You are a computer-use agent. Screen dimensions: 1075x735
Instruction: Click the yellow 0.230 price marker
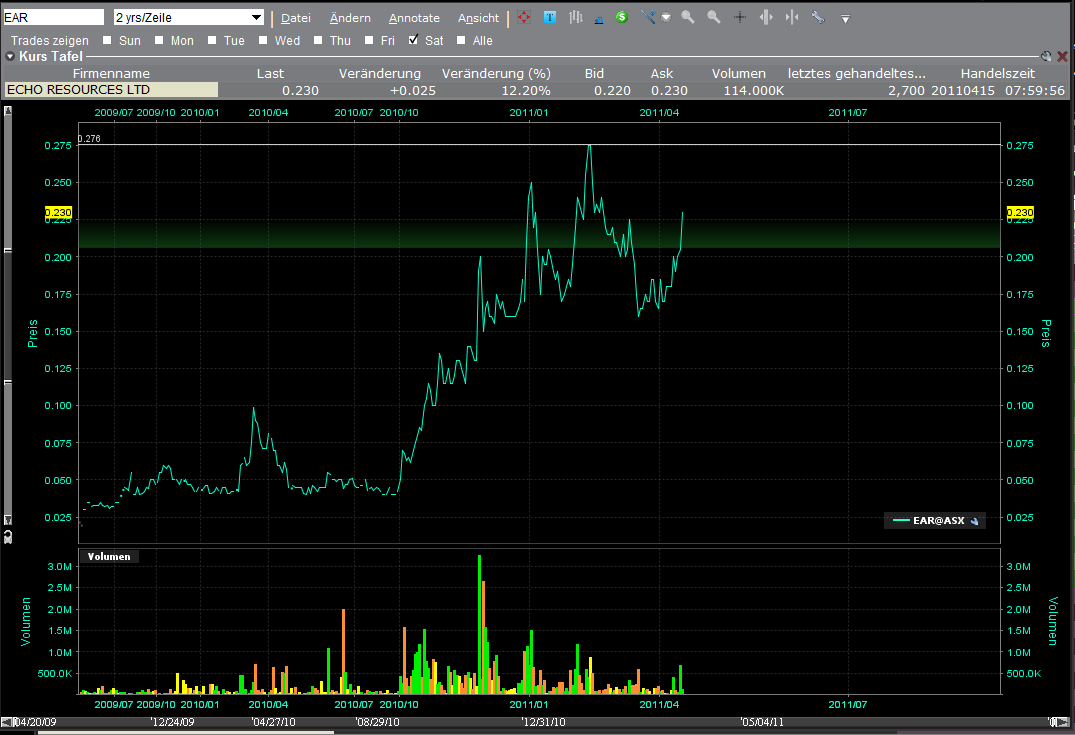(x=58, y=213)
